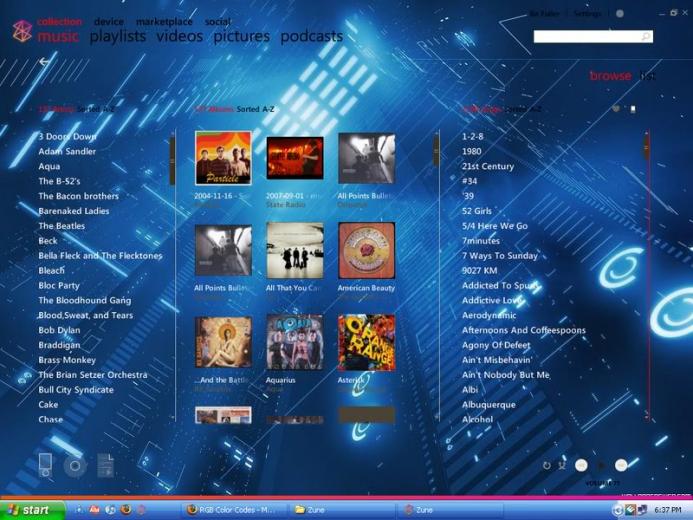Select artist Barenaked Ladies

(x=73, y=211)
